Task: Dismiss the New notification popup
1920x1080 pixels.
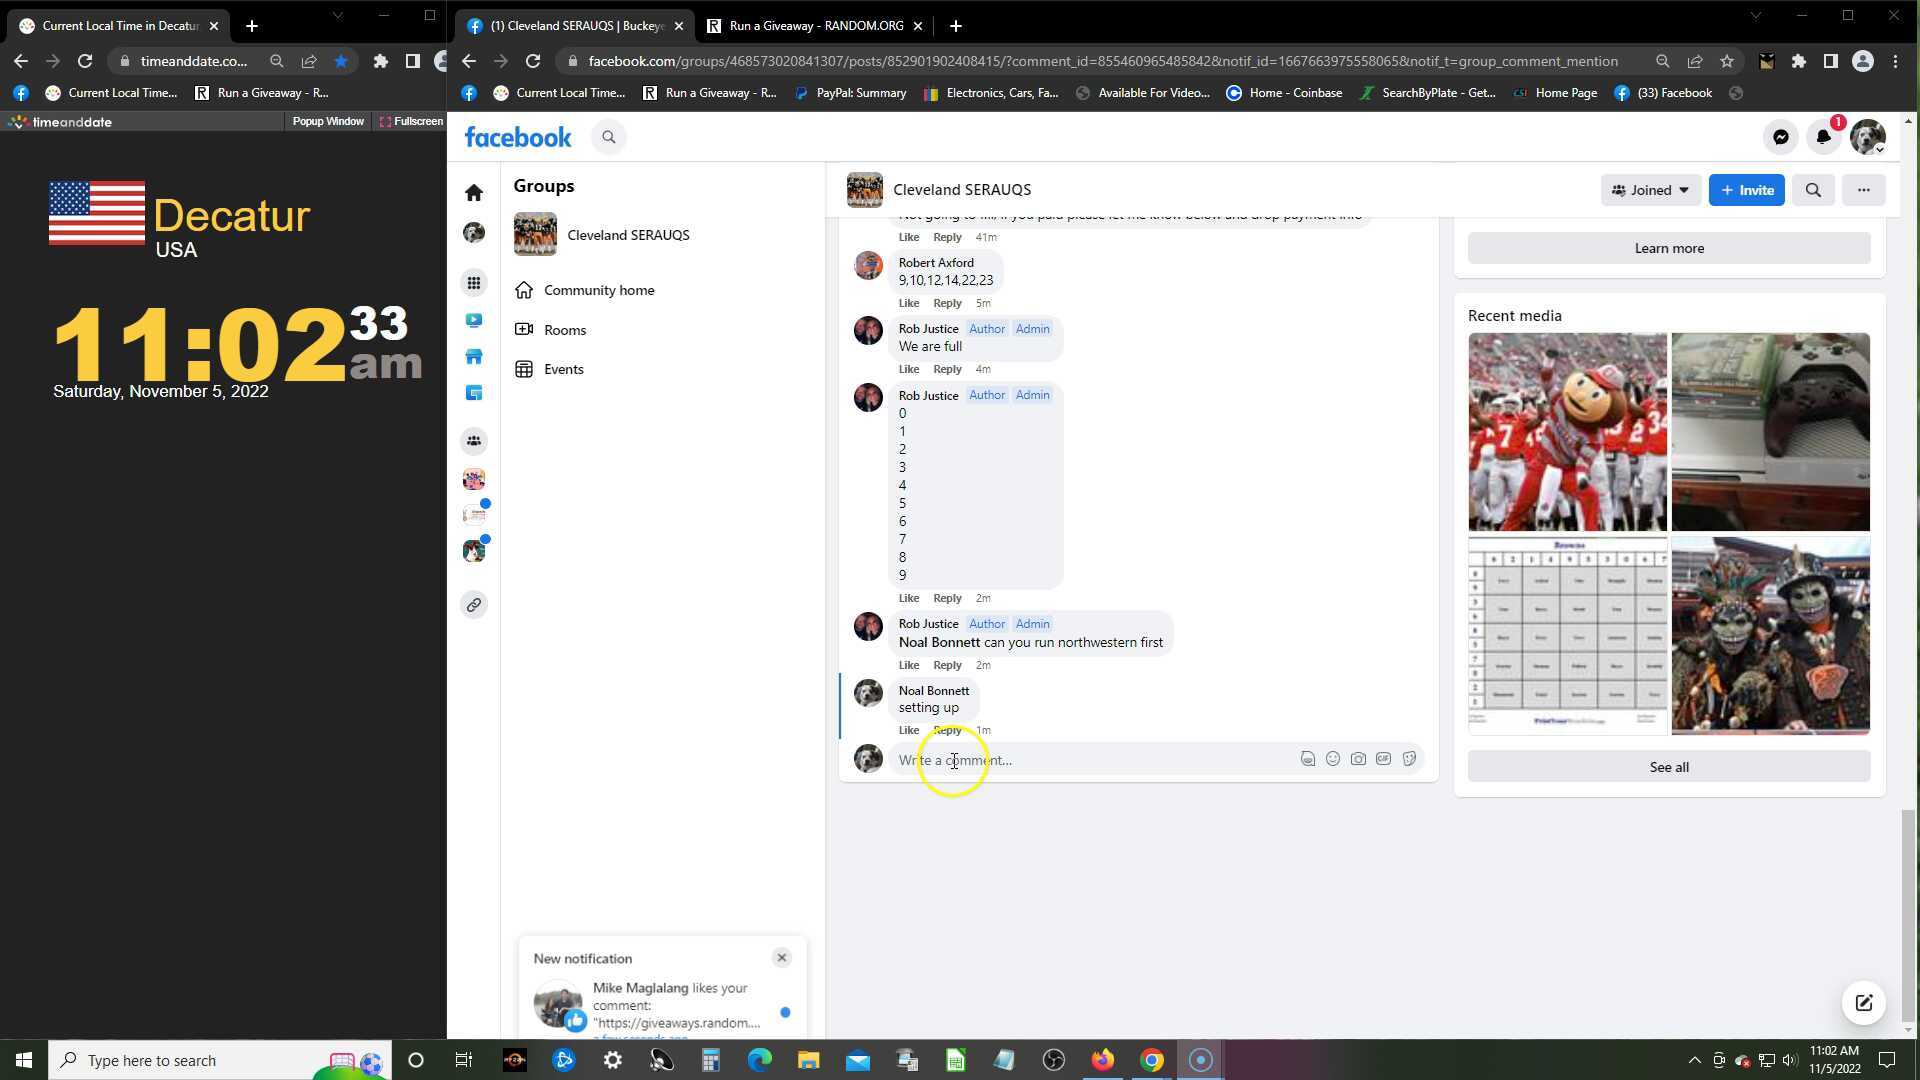Action: click(x=781, y=957)
